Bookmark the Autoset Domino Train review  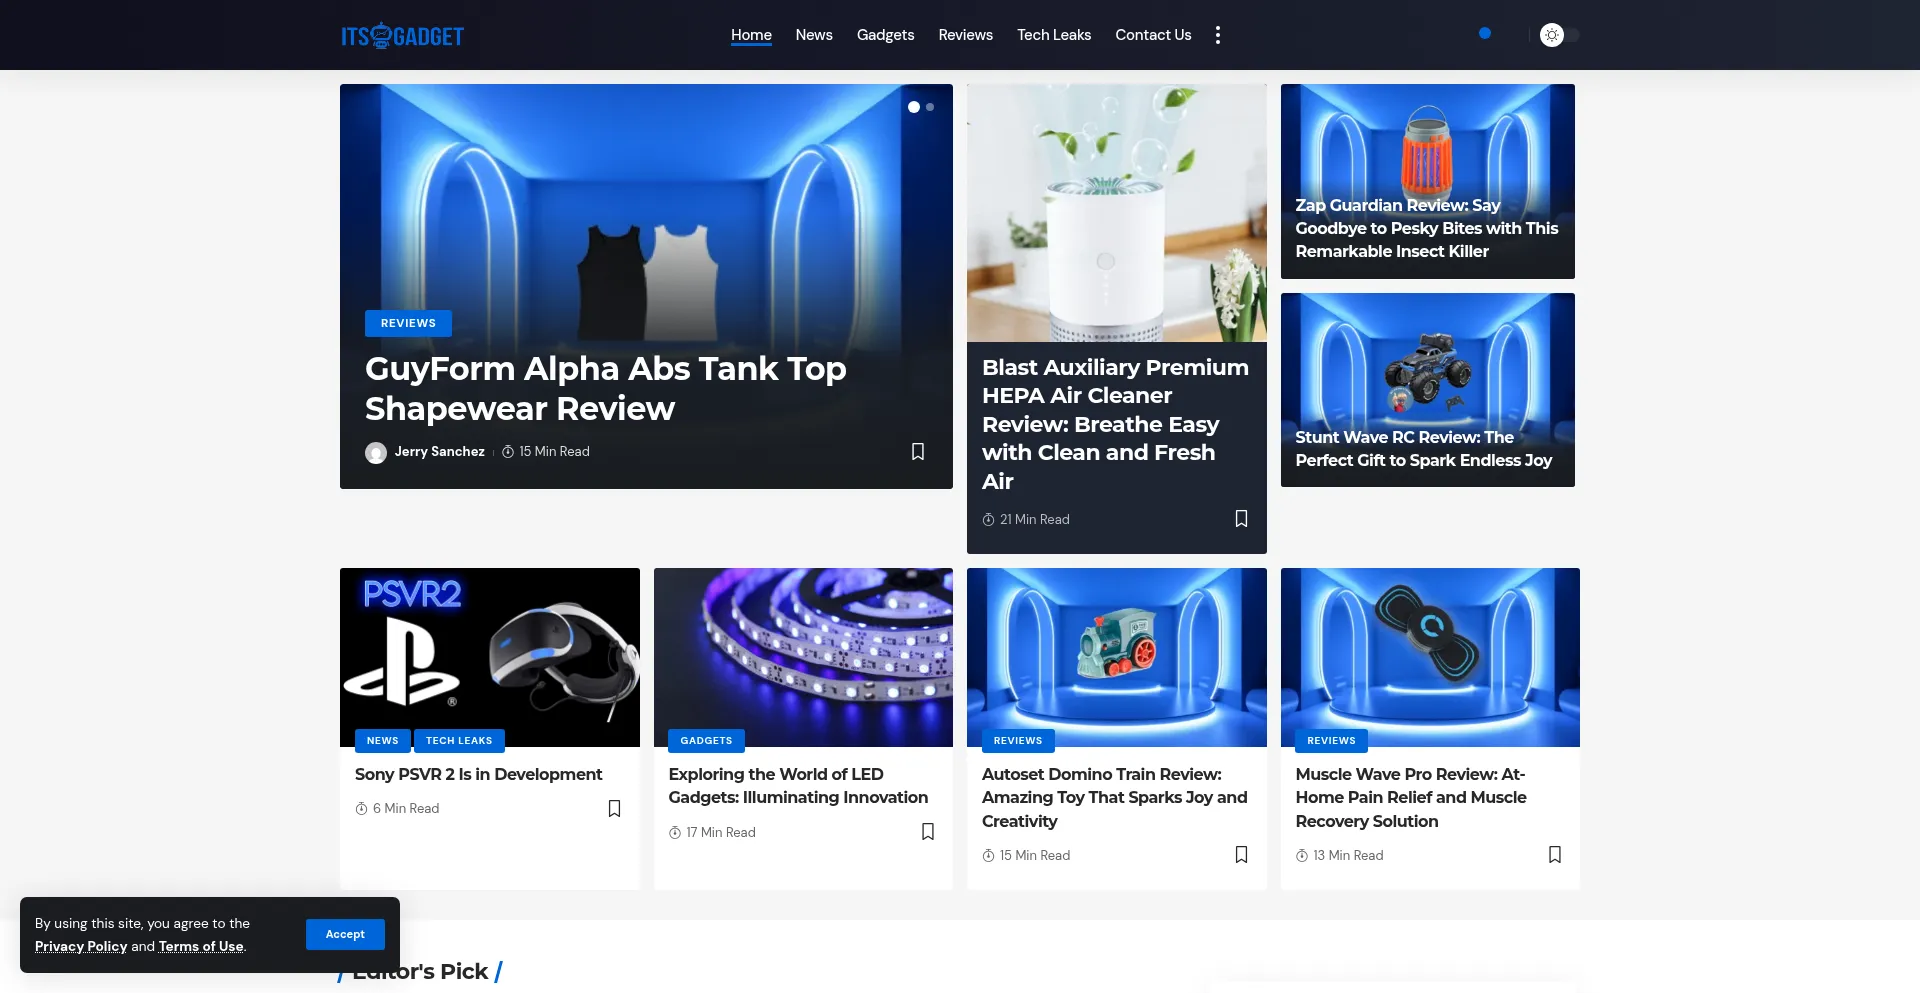coord(1241,854)
